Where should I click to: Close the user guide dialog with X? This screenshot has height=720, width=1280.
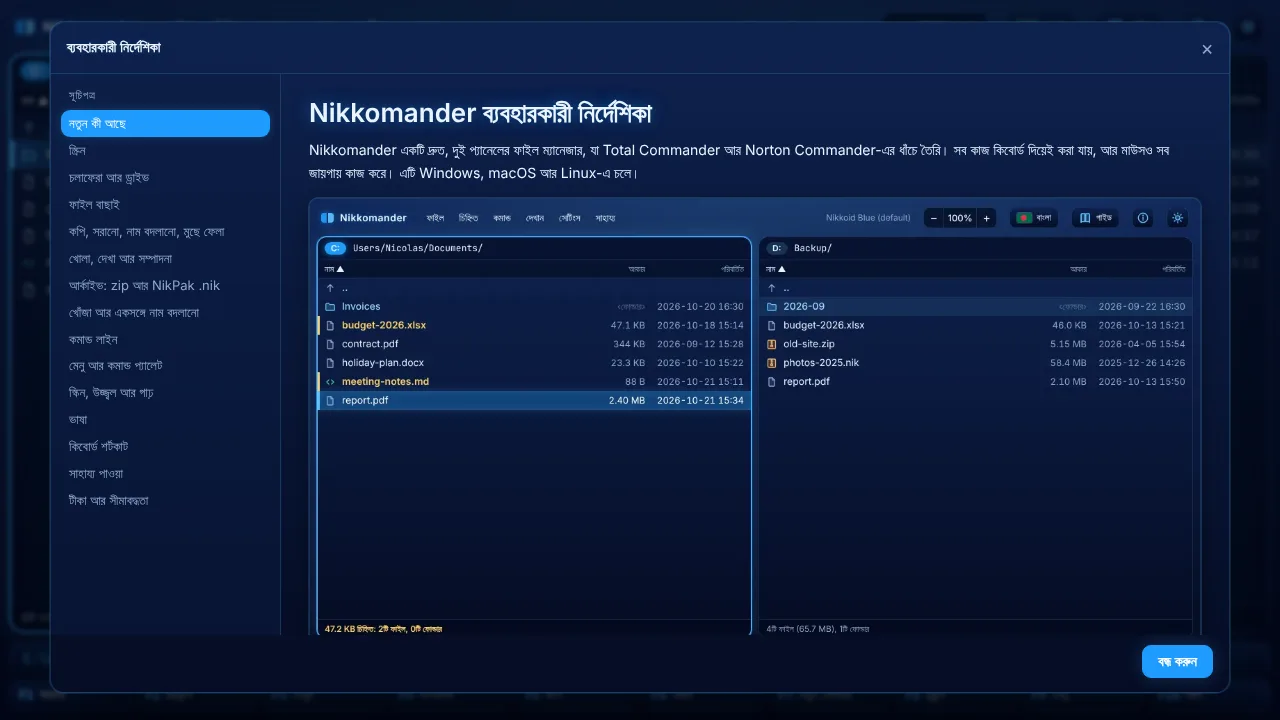[x=1207, y=49]
